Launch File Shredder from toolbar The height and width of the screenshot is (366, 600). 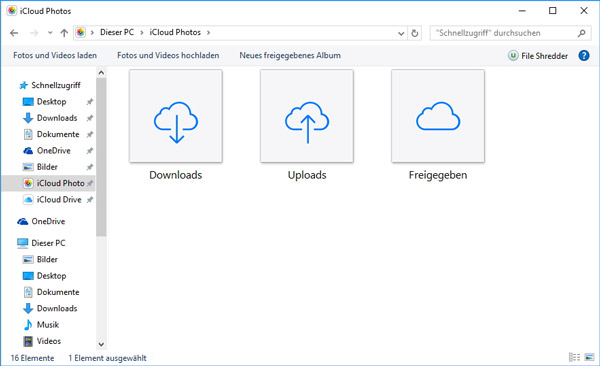click(538, 56)
